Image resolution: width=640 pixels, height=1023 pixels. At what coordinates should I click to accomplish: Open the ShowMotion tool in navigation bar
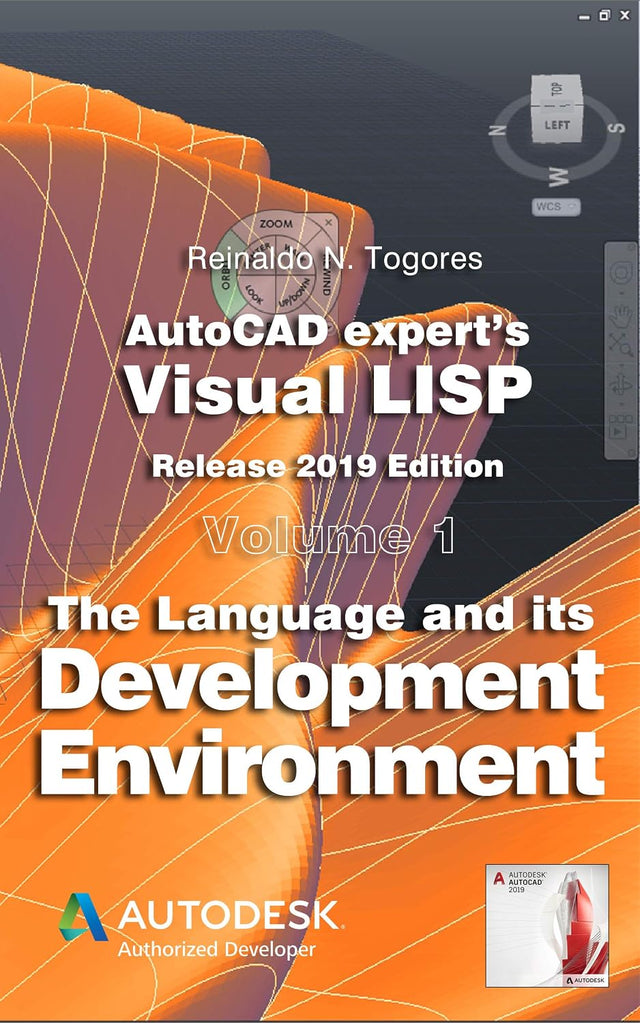tap(622, 427)
